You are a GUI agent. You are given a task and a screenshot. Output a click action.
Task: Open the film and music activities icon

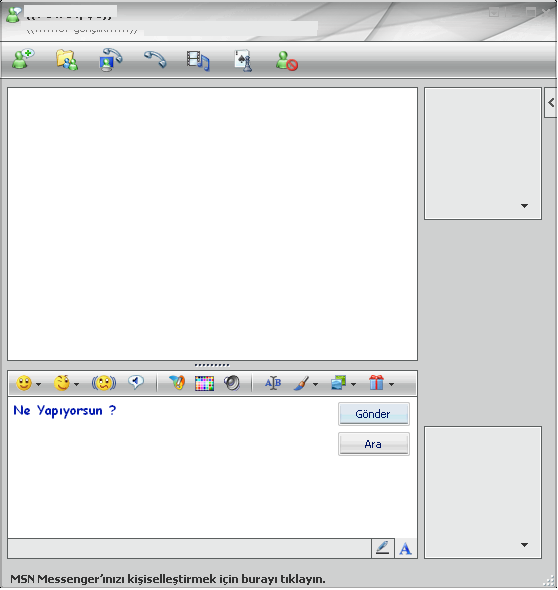[198, 61]
